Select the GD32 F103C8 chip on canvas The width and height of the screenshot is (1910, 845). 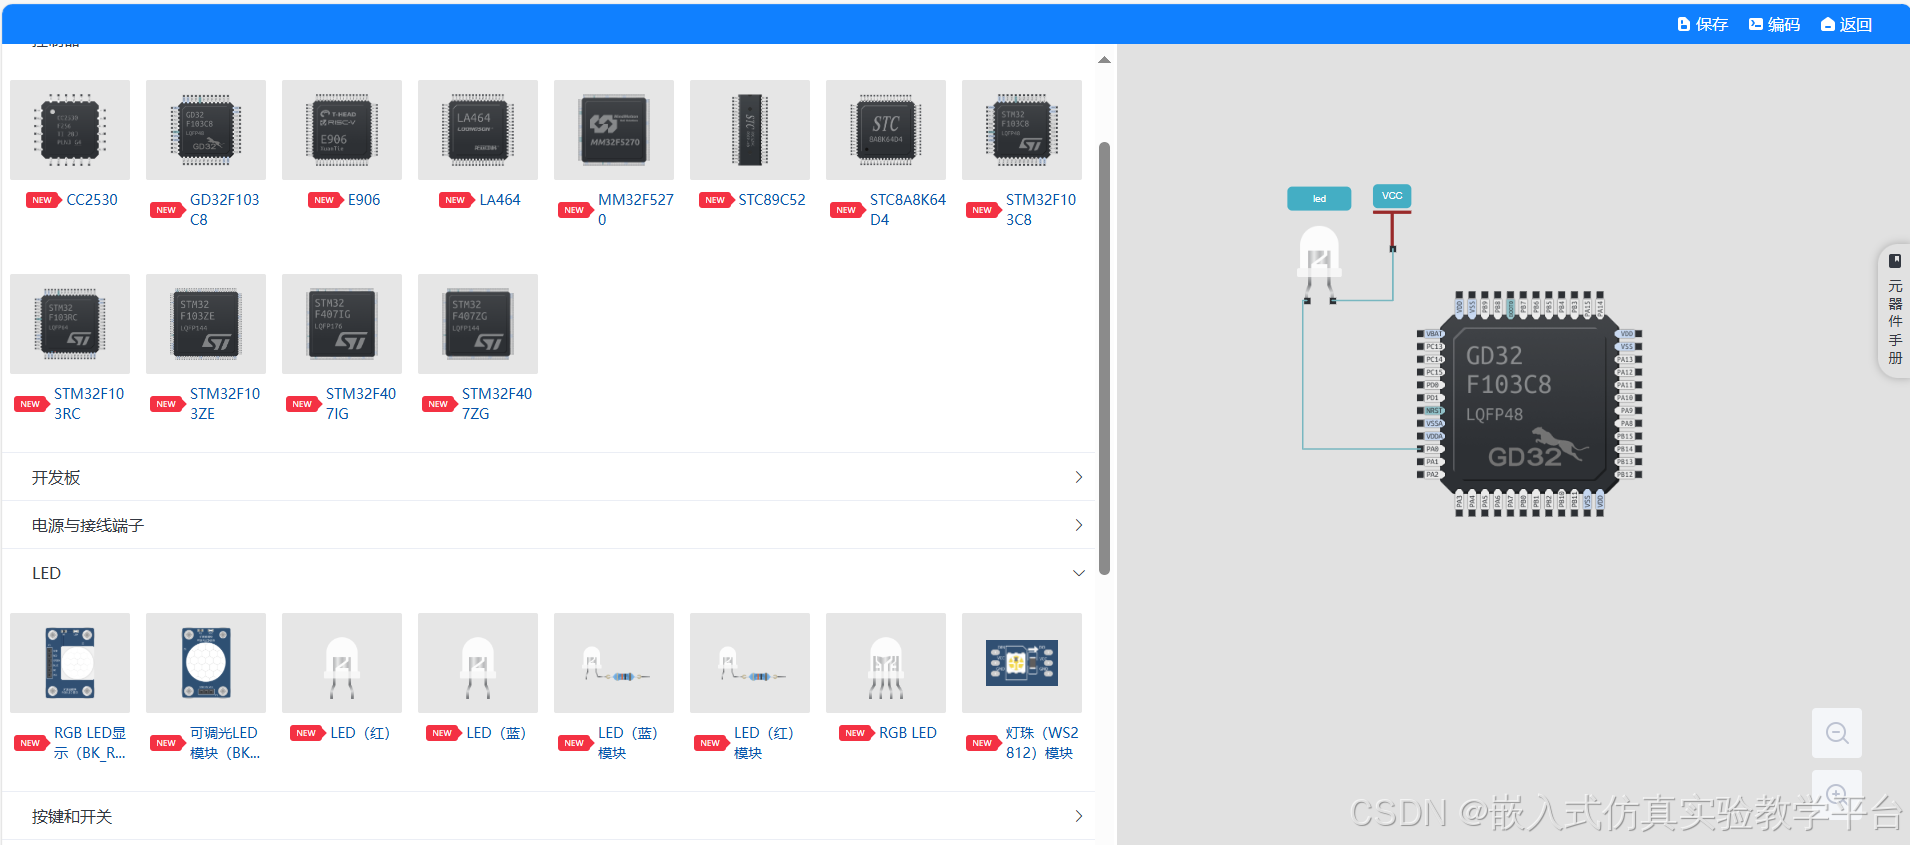pos(1529,404)
